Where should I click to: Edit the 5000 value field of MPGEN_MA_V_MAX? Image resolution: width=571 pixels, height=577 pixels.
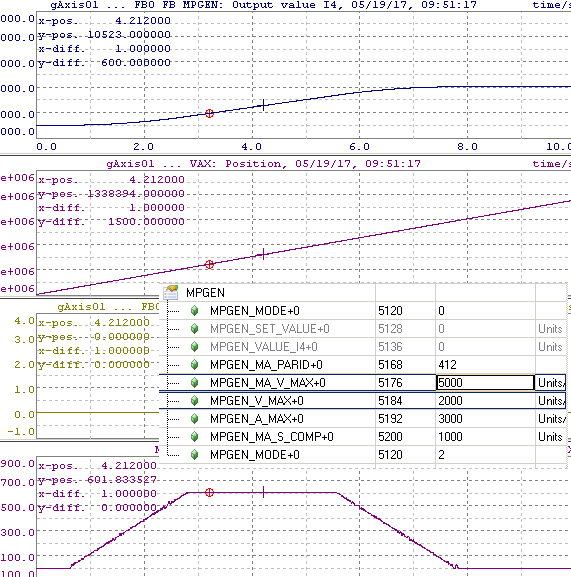point(485,383)
